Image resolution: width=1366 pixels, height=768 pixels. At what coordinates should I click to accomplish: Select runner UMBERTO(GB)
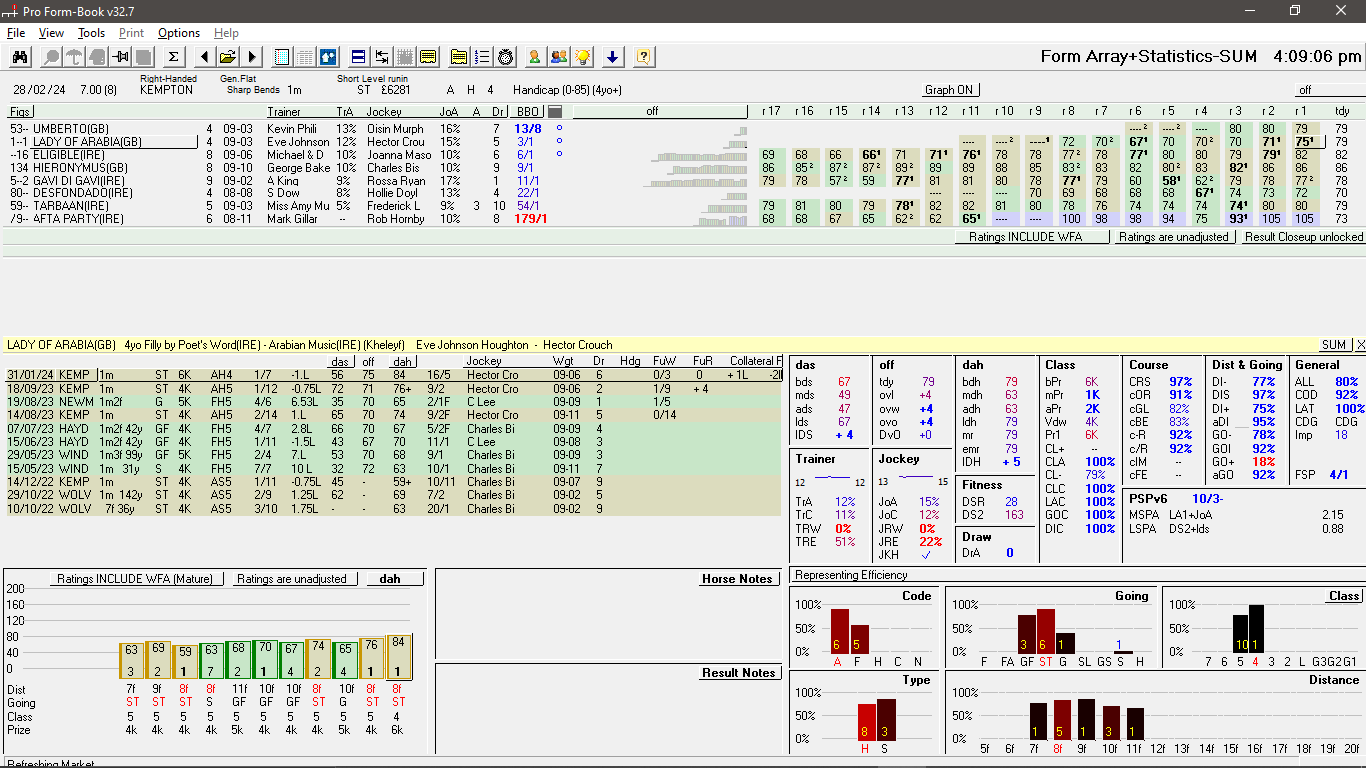(72, 129)
